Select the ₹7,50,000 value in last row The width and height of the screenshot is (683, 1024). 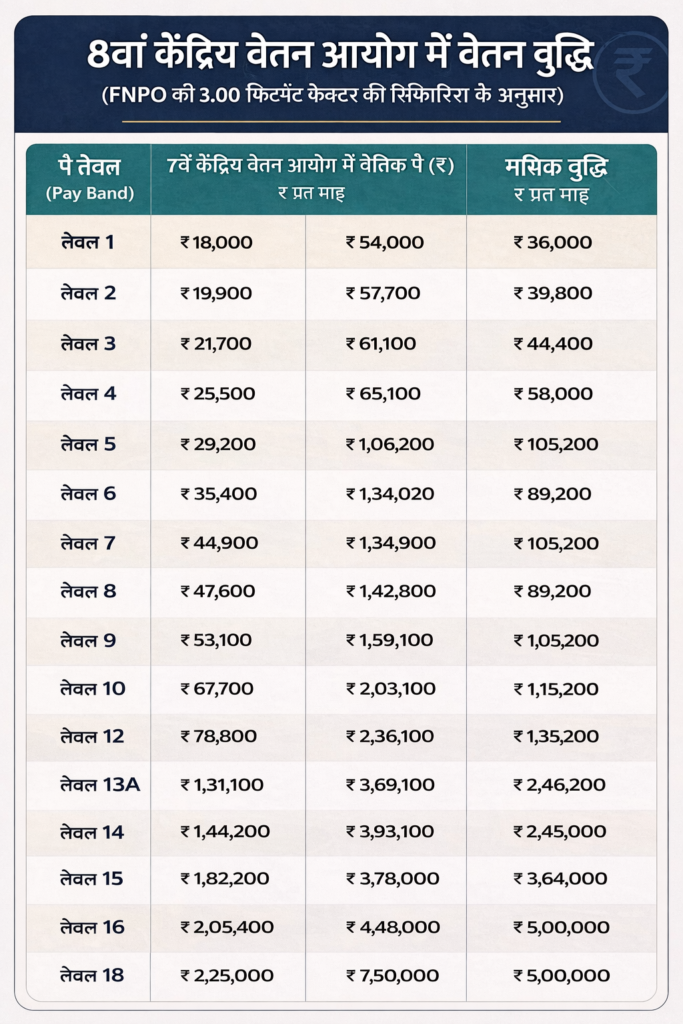(392, 975)
